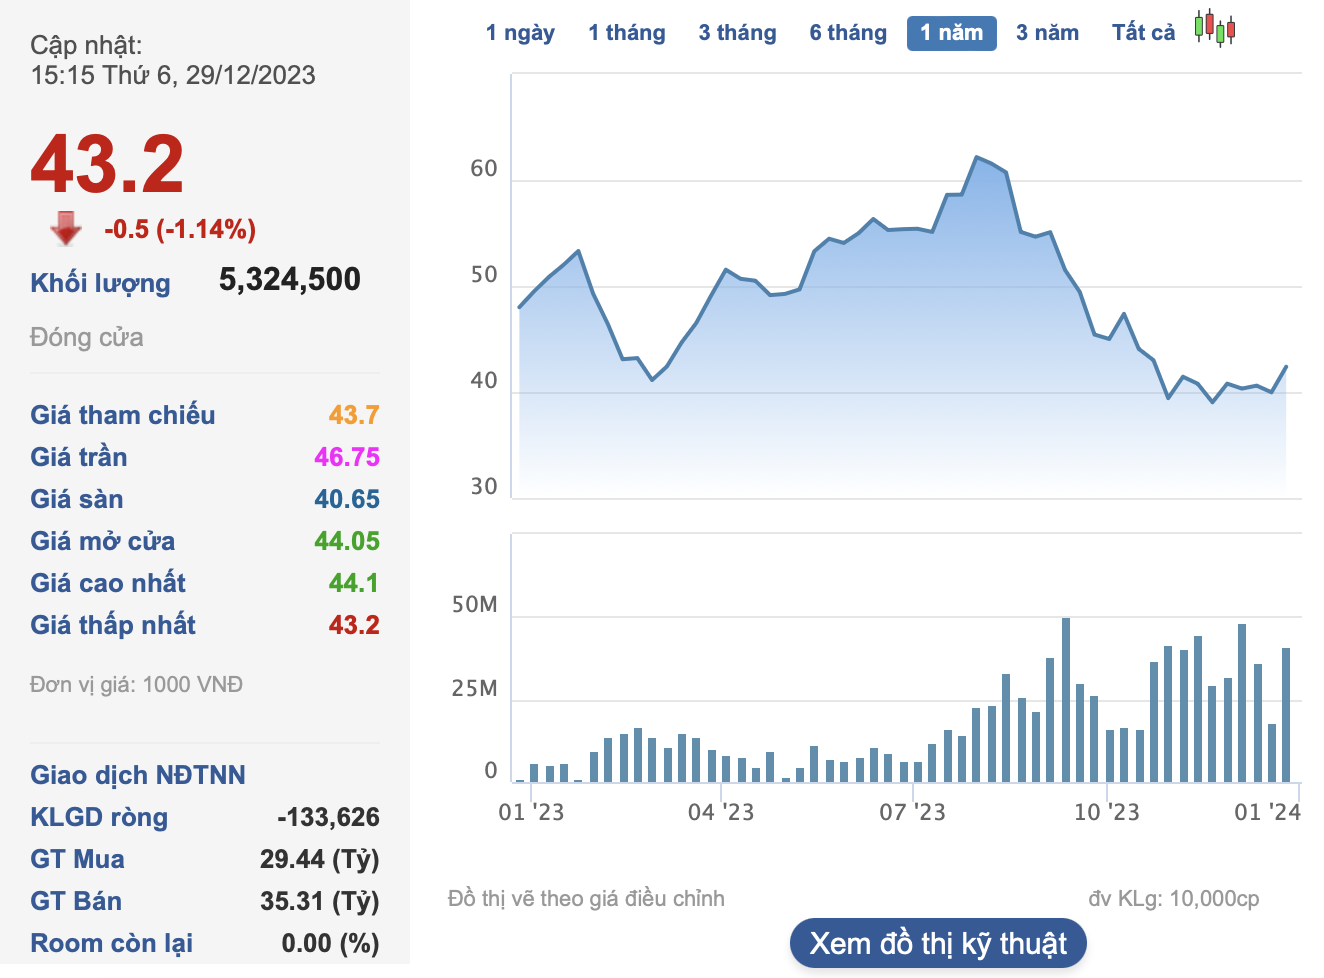Image resolution: width=1324 pixels, height=978 pixels.
Task: Click the tallest volume bar near 50M
Action: [1066, 700]
